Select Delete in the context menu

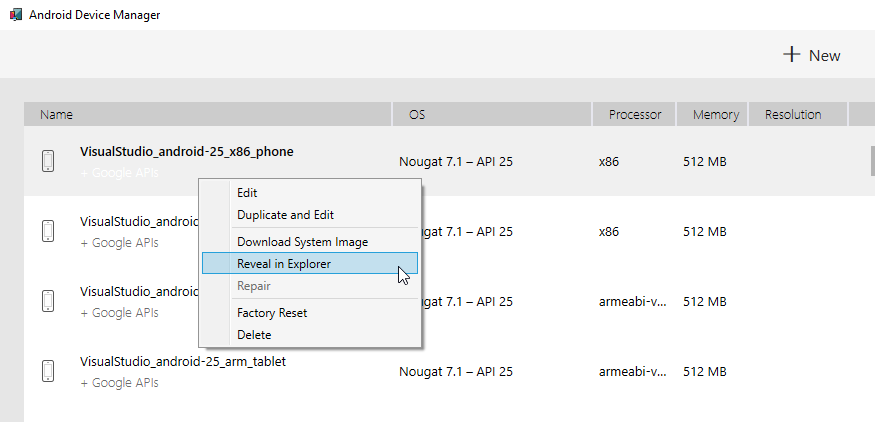(310, 335)
